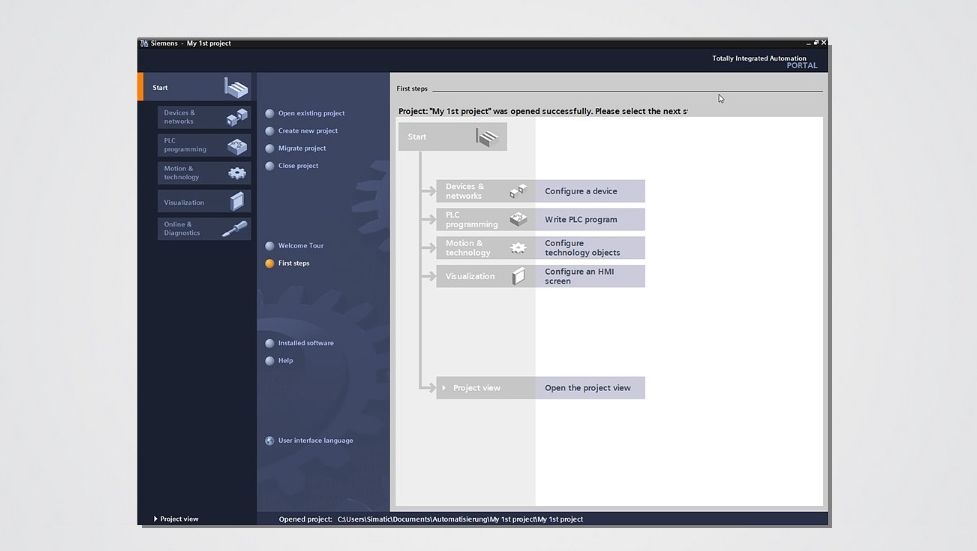Select the orange First steps bullet
This screenshot has height=551, width=977.
(270, 263)
